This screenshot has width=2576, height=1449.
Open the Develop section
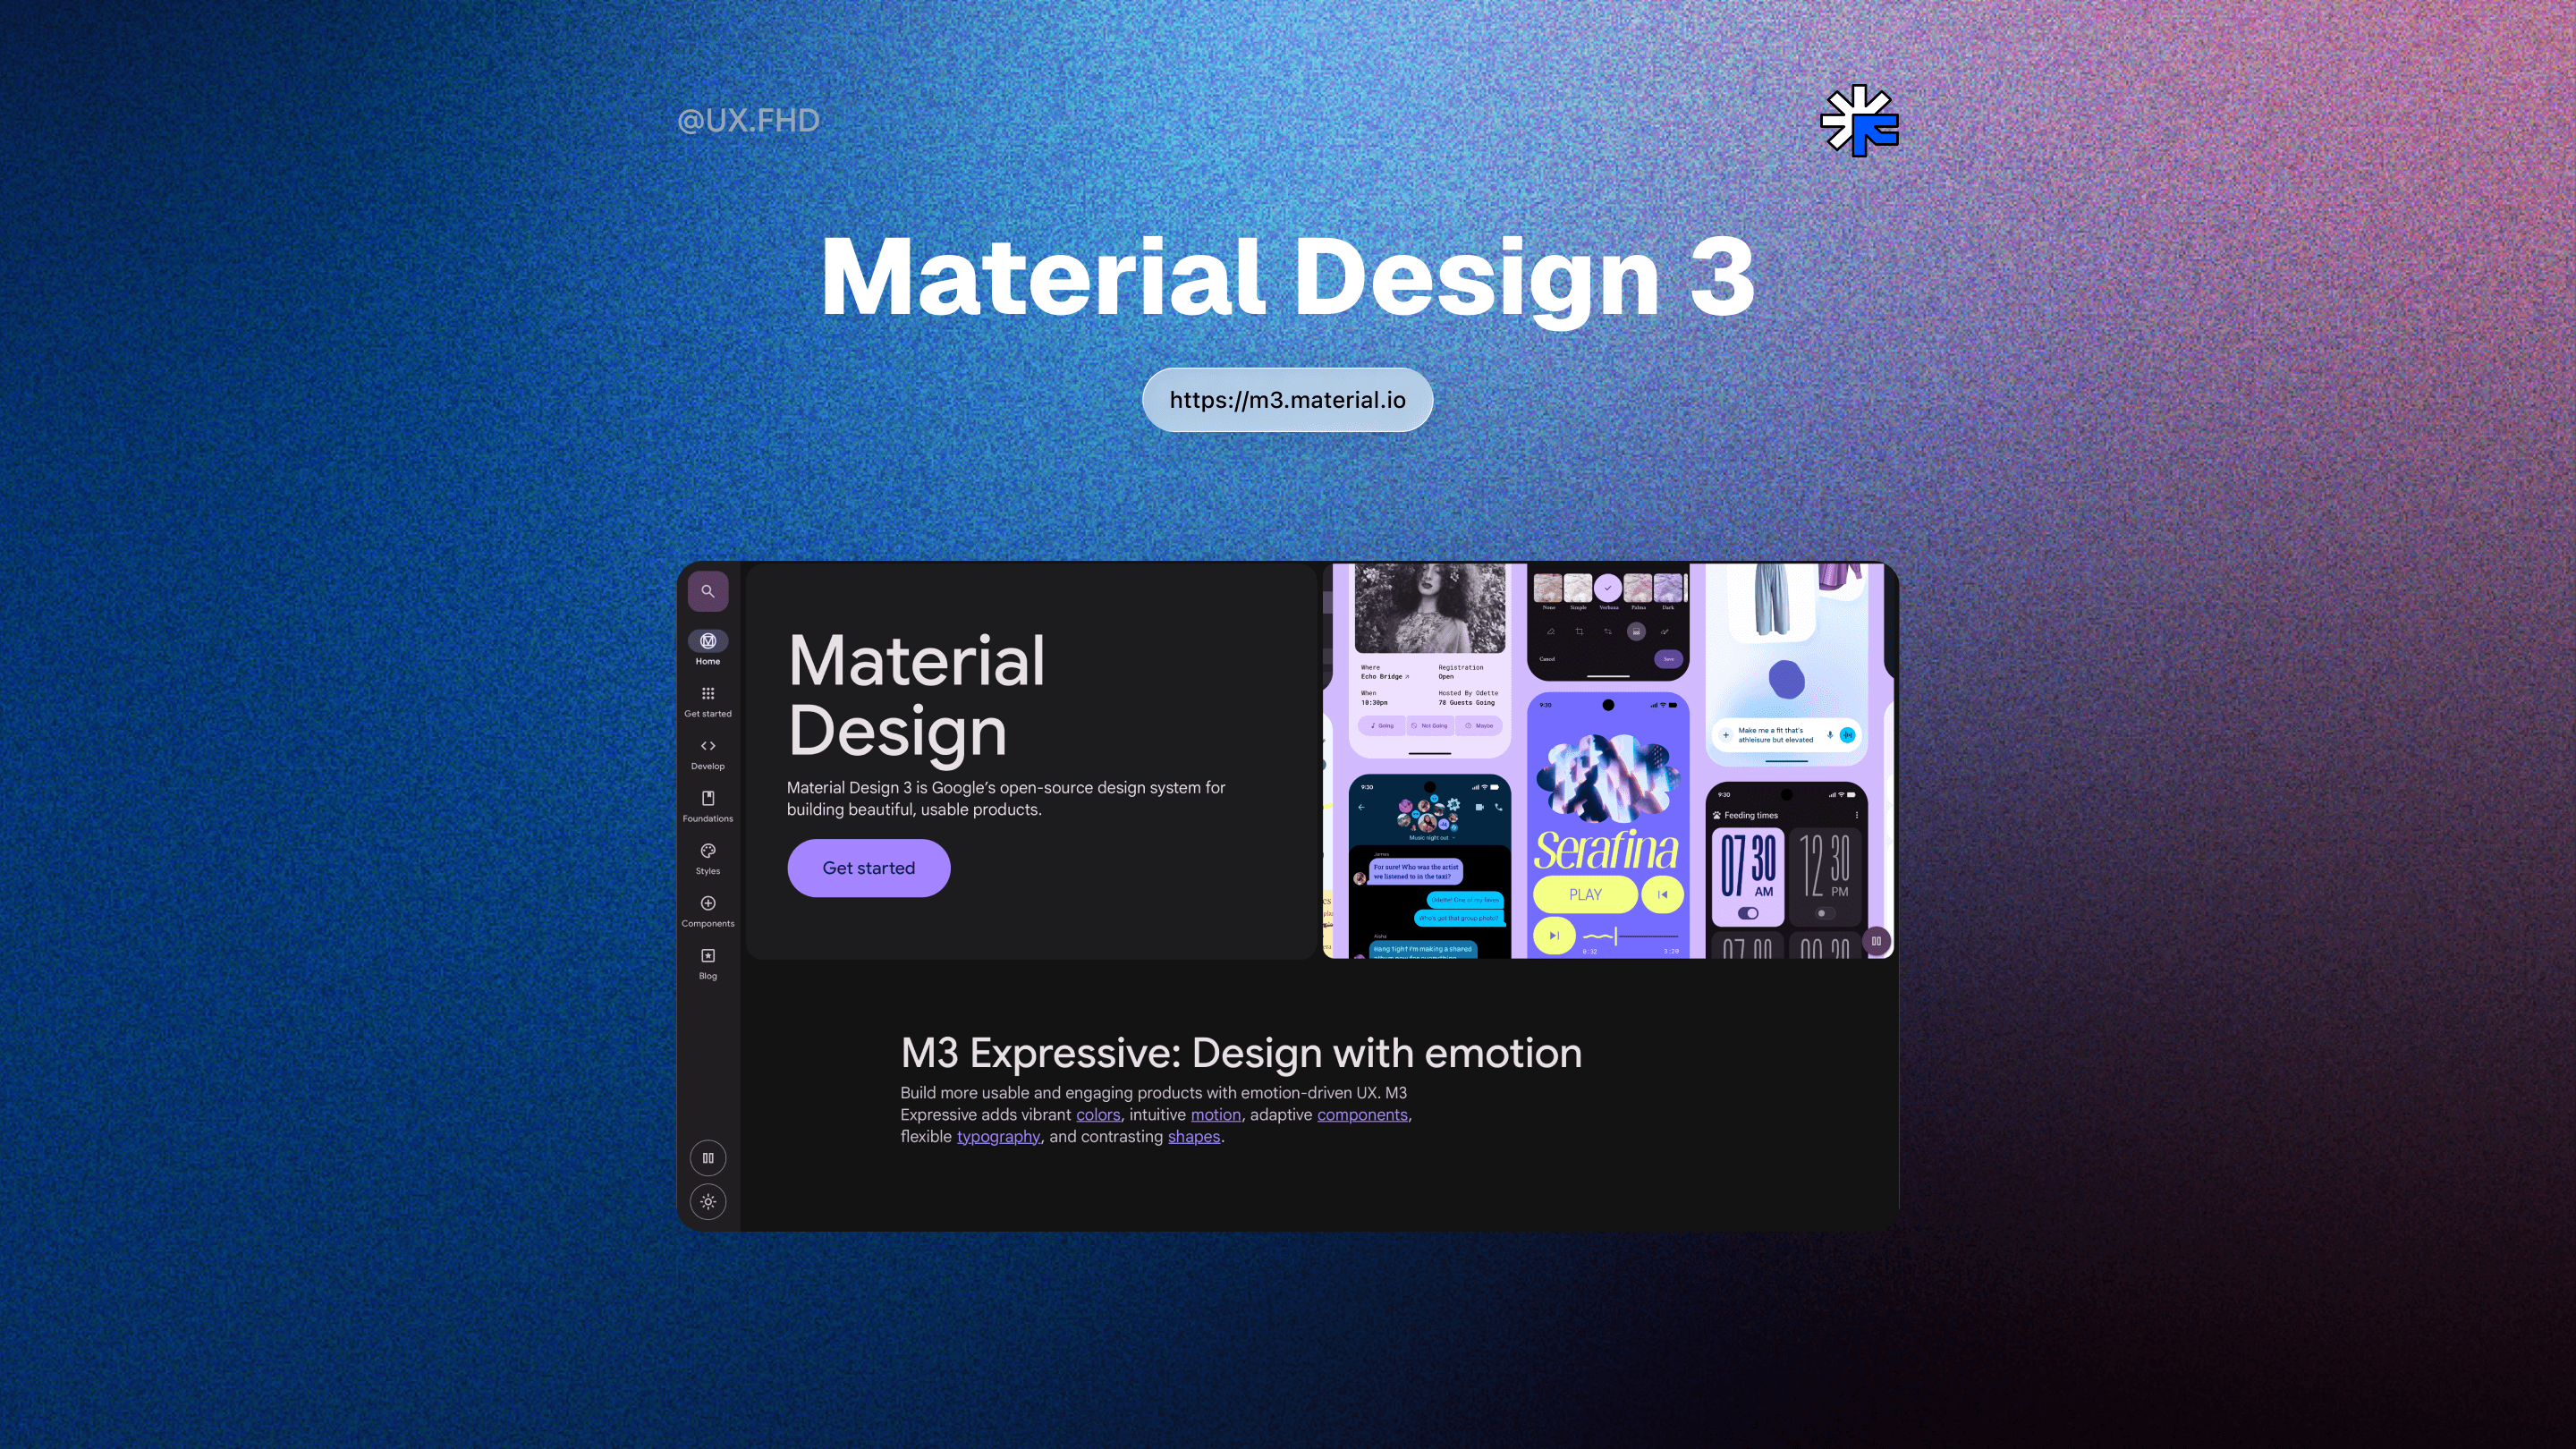tap(707, 747)
